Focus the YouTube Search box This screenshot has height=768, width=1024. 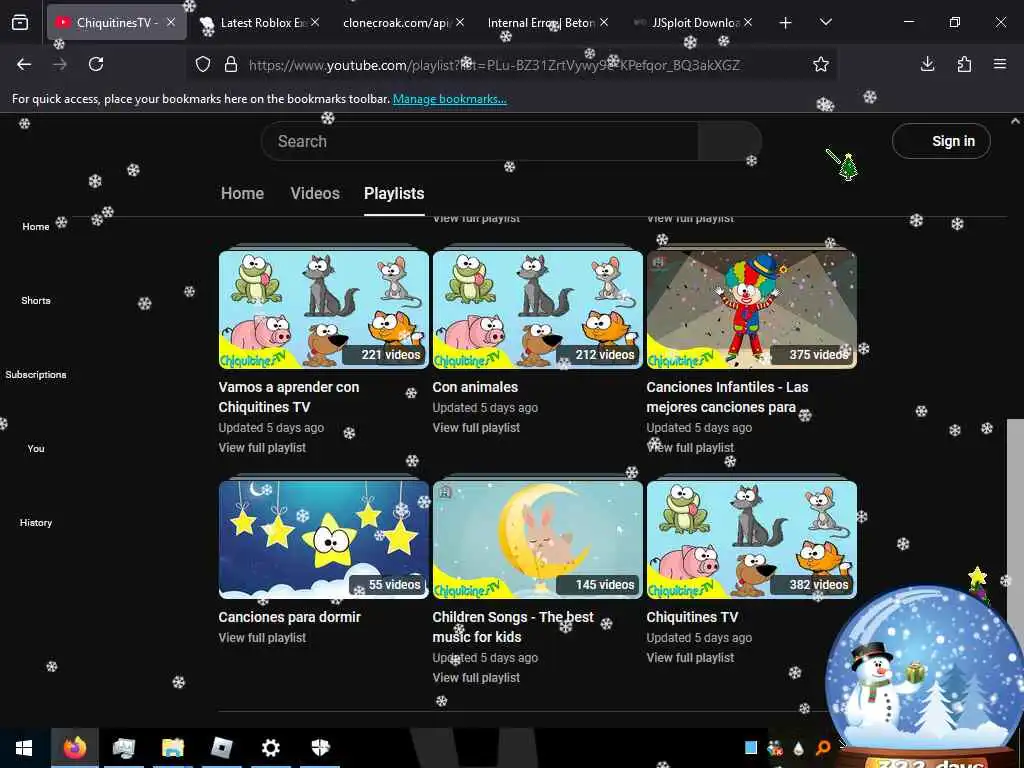pyautogui.click(x=480, y=141)
